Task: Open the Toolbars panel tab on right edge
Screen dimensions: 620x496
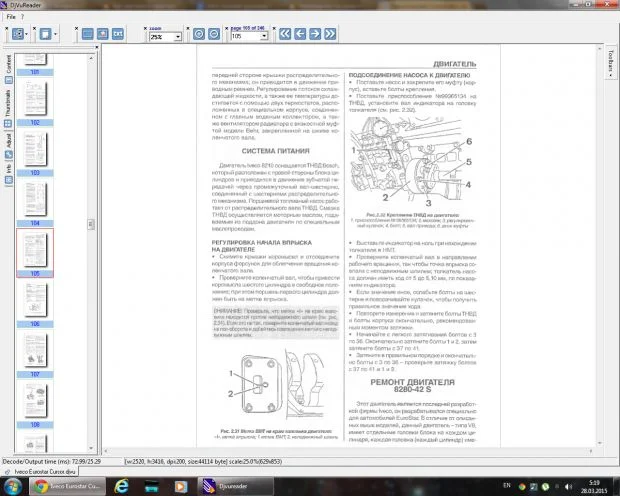Action: point(611,62)
